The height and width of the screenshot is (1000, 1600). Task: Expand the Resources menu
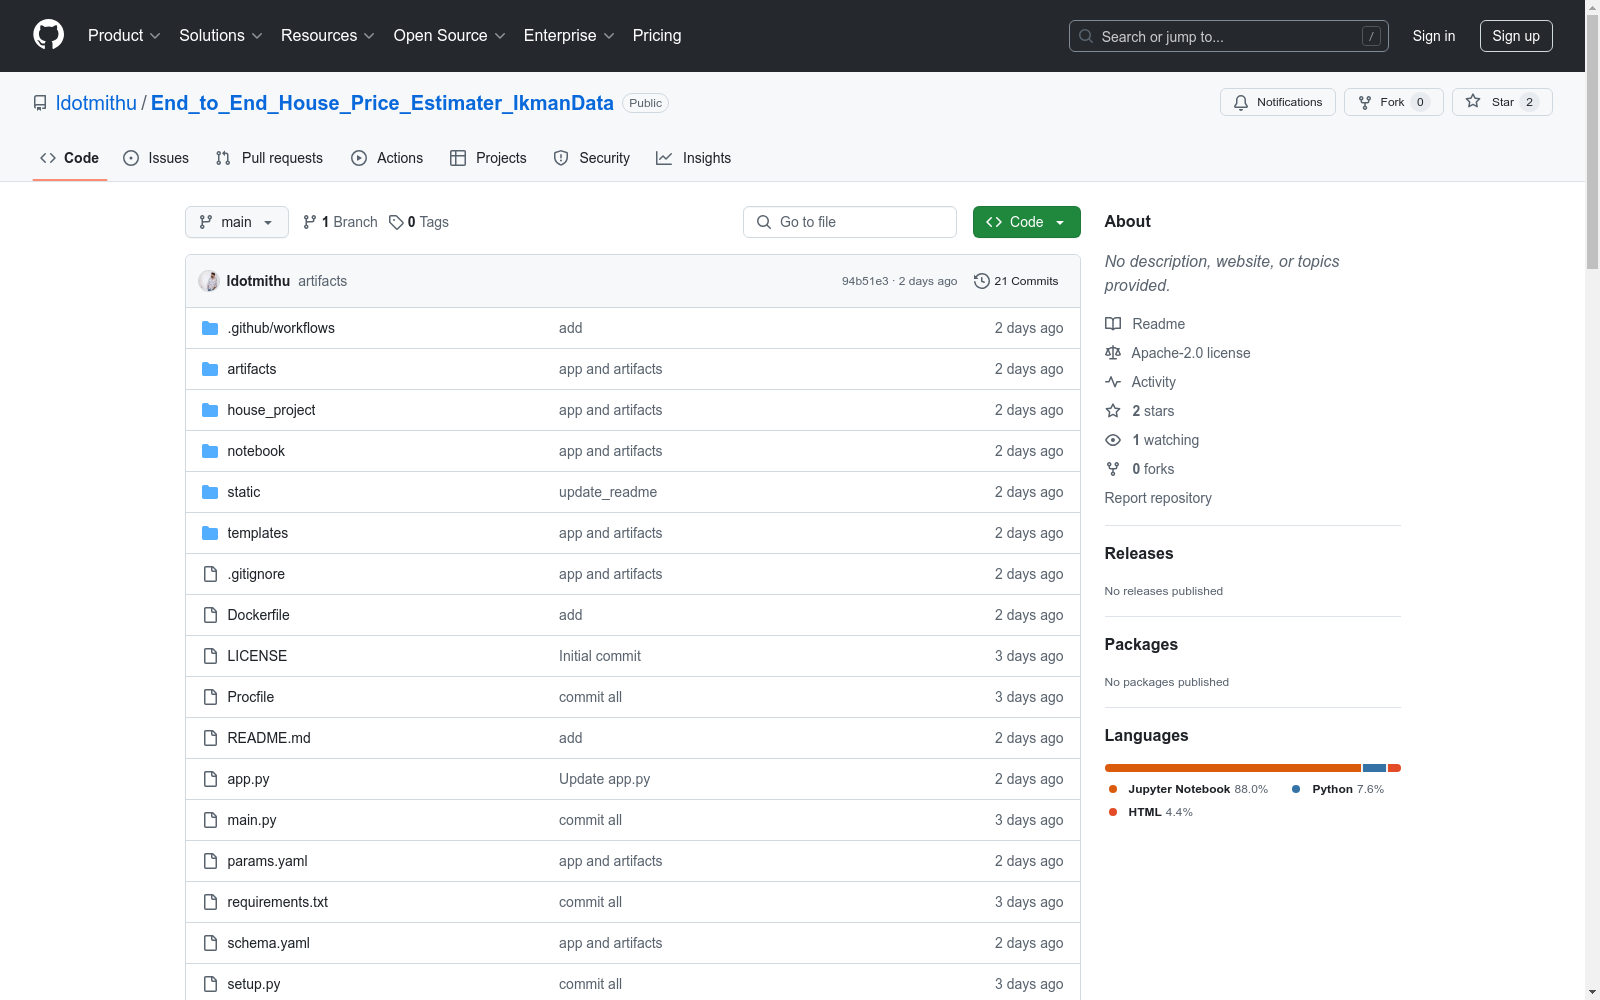[x=328, y=36]
